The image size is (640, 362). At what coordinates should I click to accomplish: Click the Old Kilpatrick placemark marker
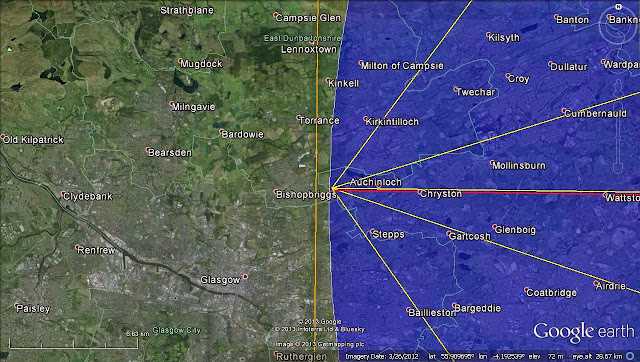coord(3,137)
